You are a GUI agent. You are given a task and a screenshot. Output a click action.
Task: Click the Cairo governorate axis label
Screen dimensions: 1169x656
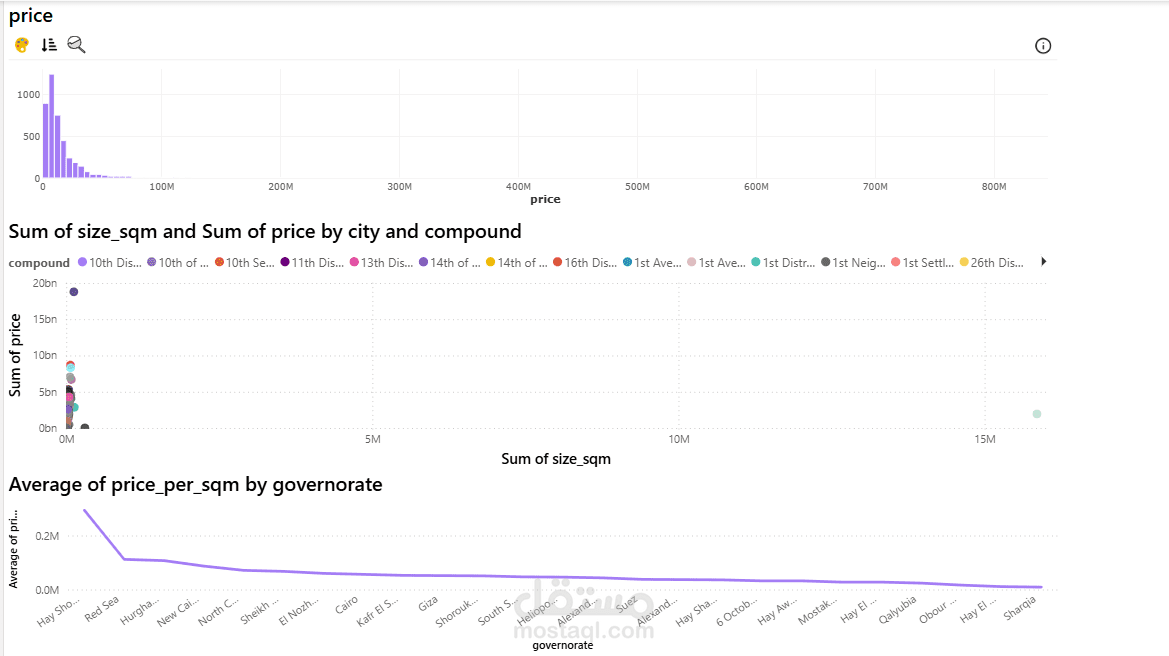[346, 605]
